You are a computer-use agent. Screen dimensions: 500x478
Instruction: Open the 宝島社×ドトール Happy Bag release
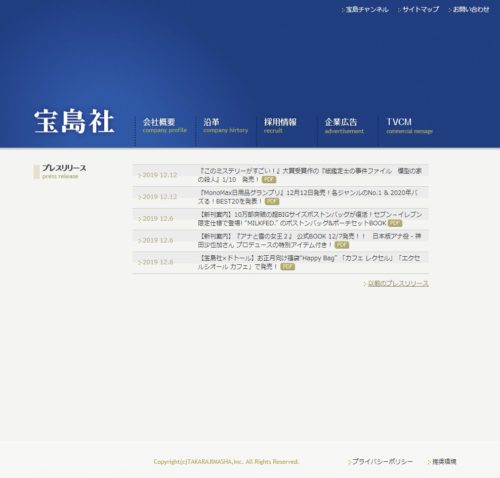[x=309, y=262]
